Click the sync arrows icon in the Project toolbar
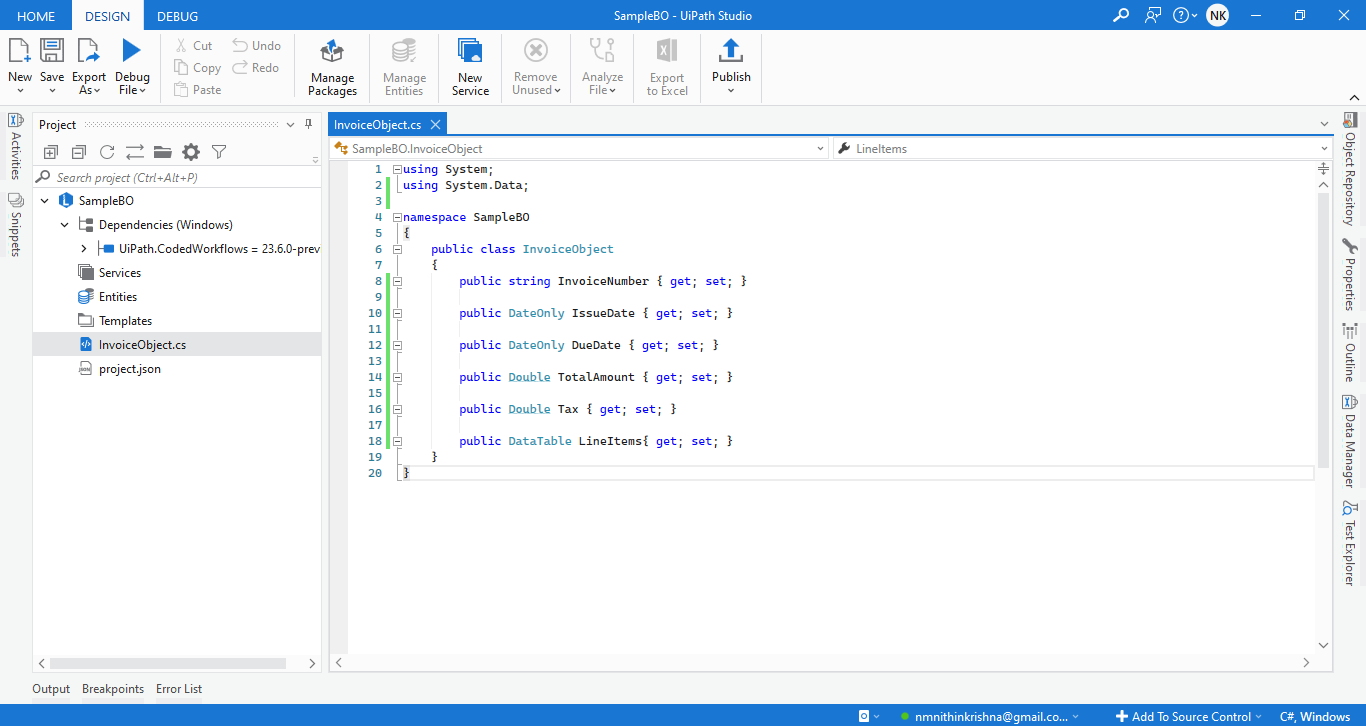 (x=135, y=152)
